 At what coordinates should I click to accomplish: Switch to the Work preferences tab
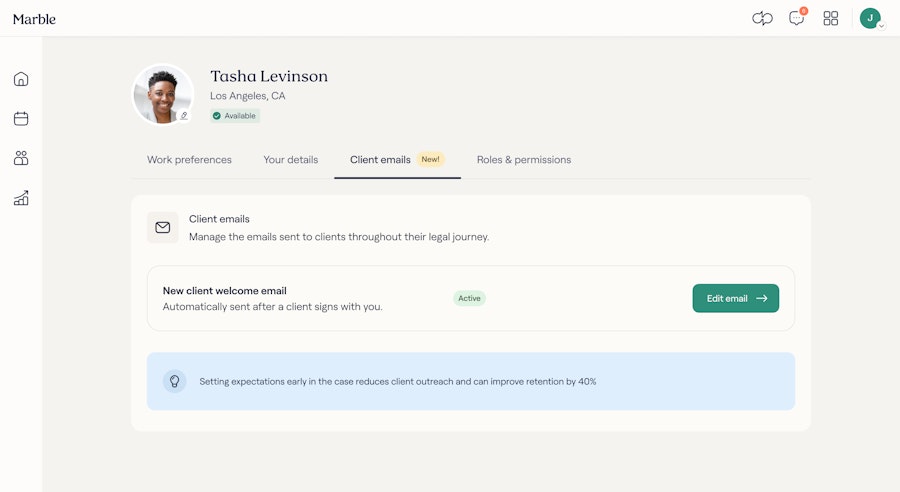pos(189,160)
